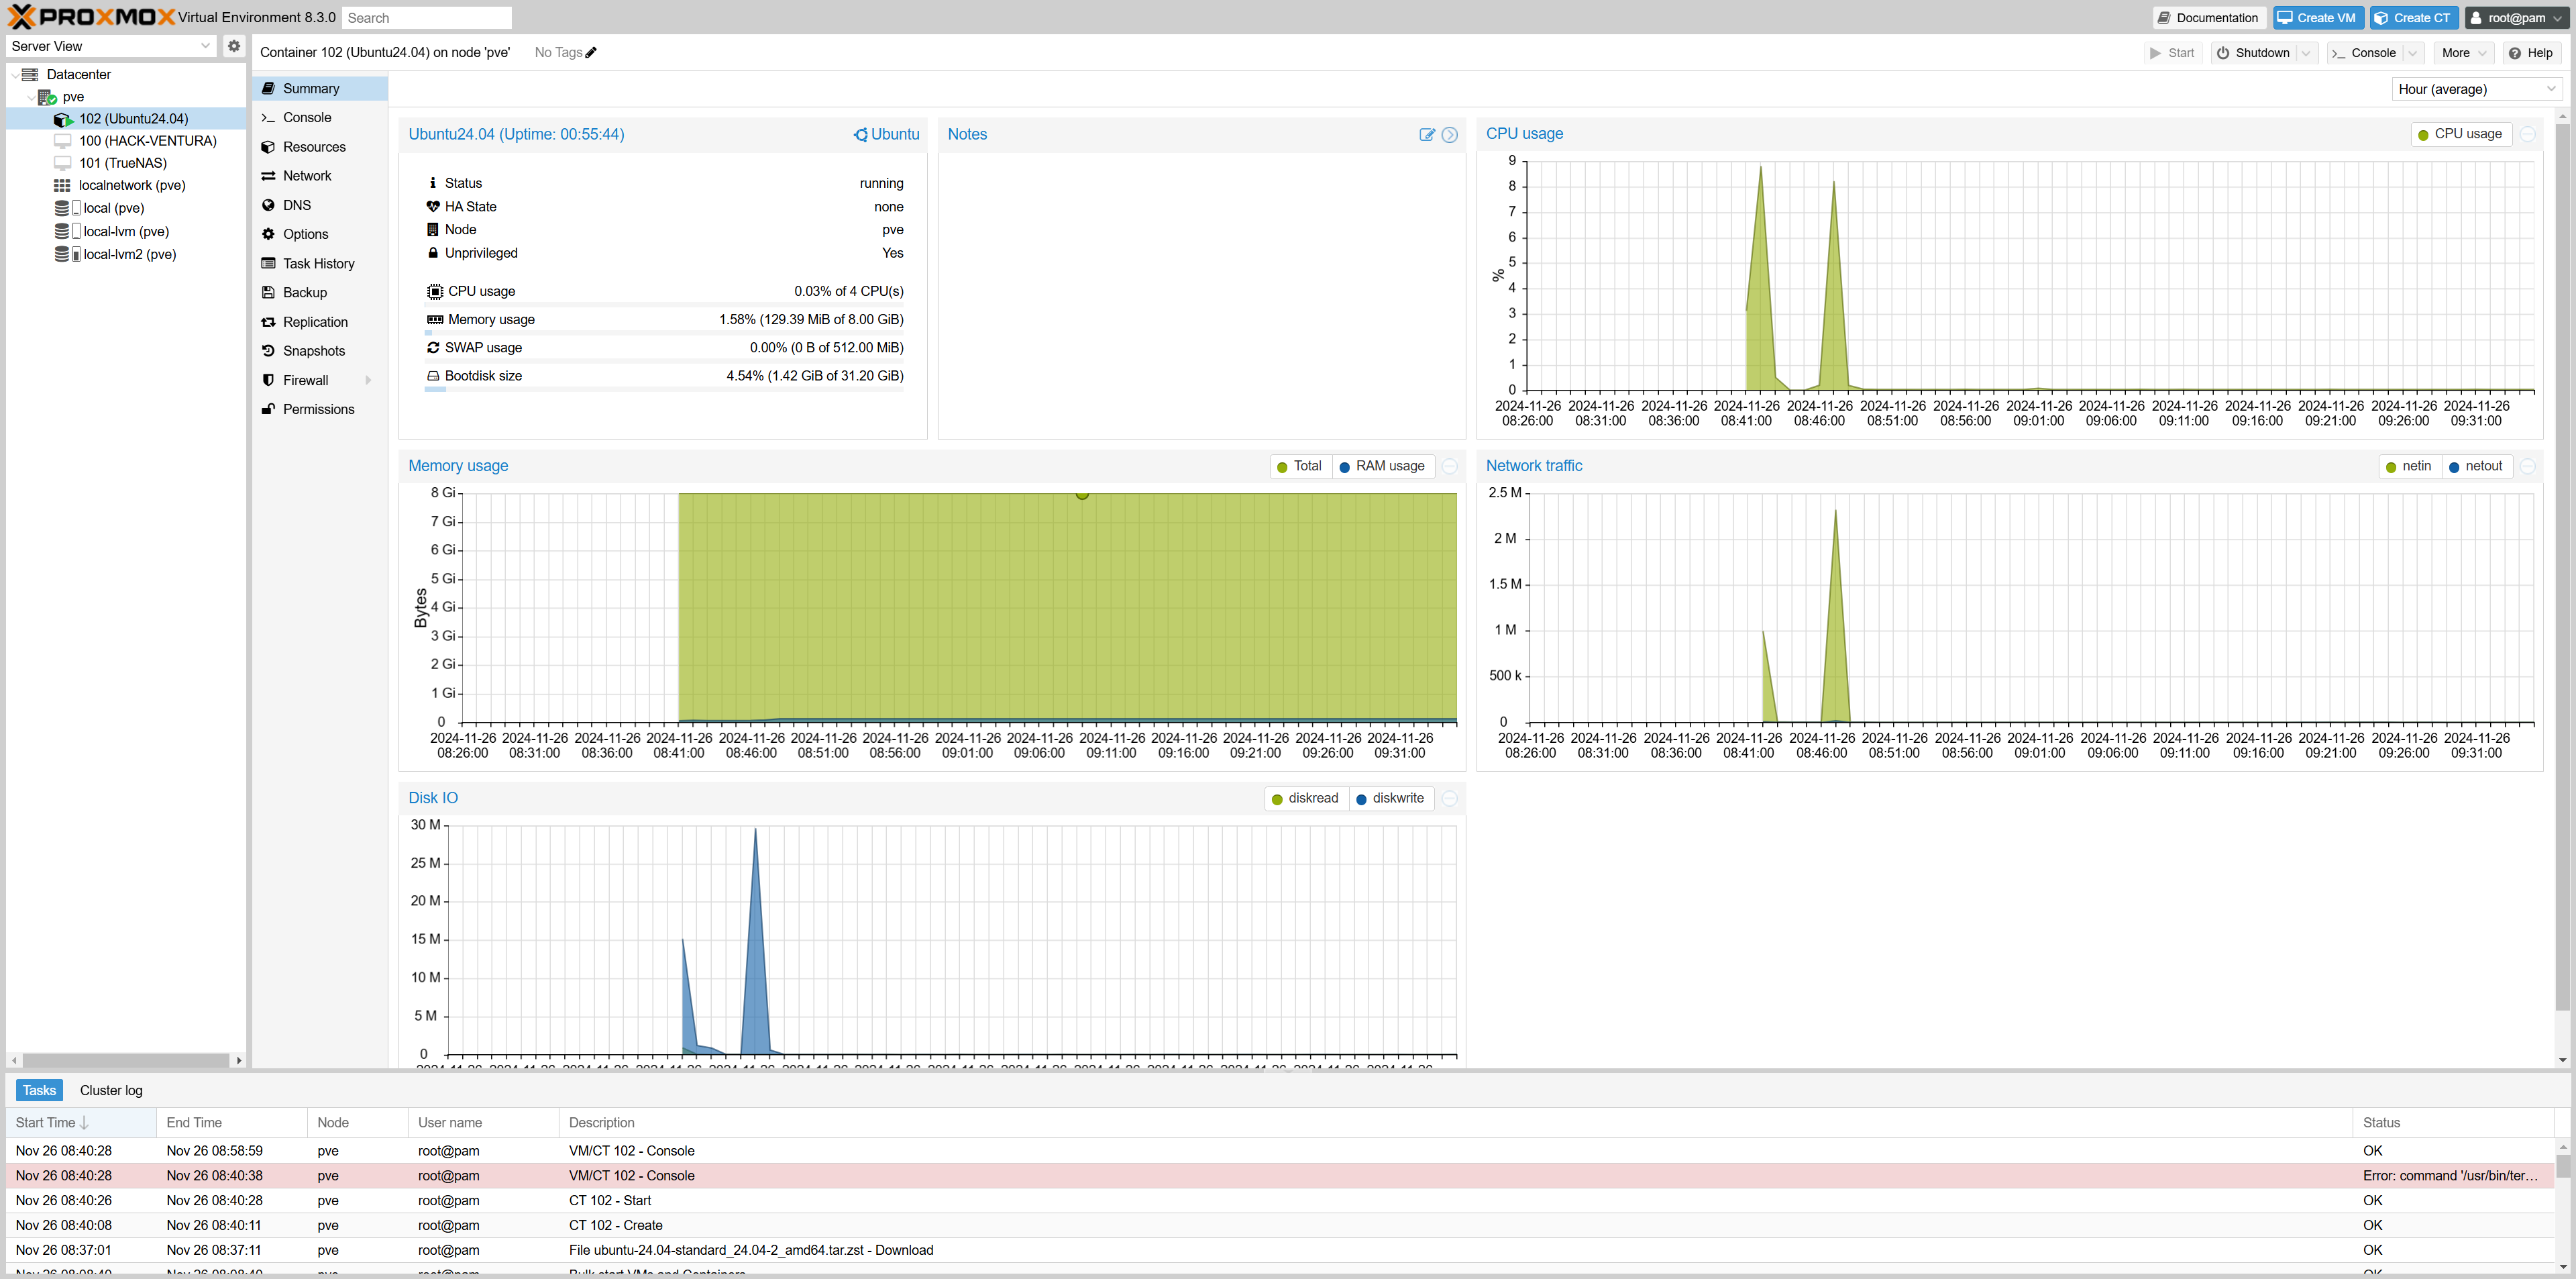Click the top Search input field
This screenshot has width=2576, height=1279.
(426, 18)
